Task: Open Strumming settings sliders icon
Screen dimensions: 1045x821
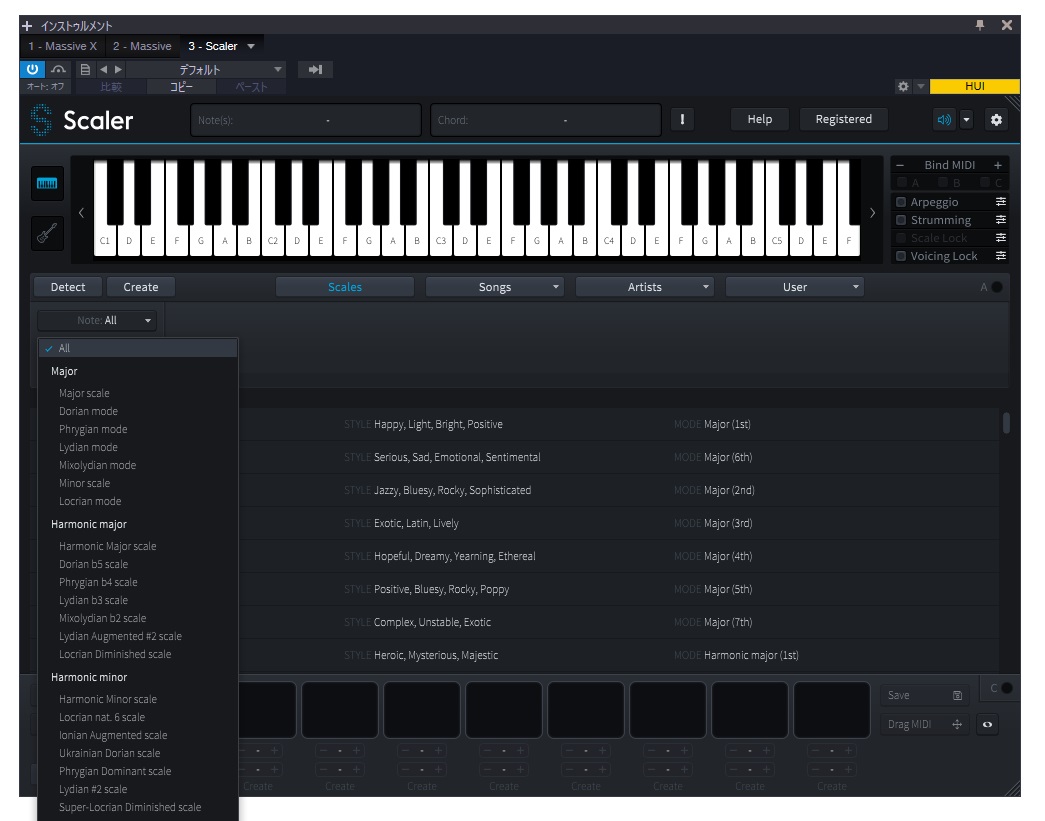Action: point(1000,219)
